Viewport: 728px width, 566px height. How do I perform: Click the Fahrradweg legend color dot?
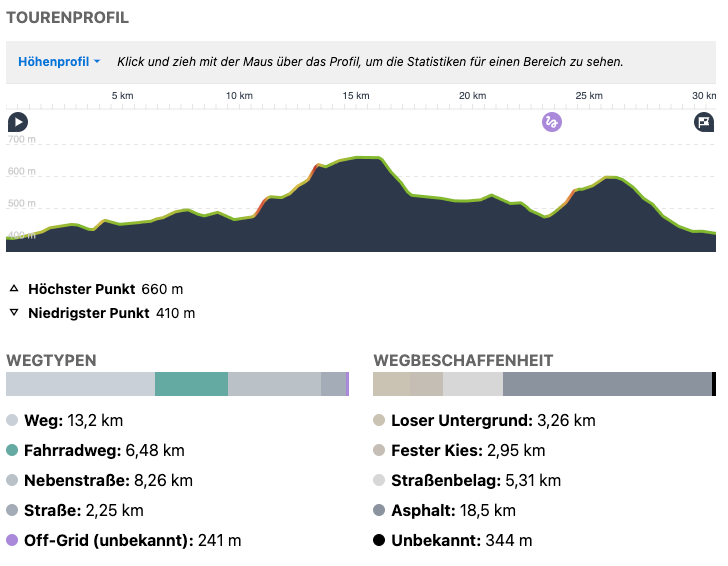(x=13, y=451)
